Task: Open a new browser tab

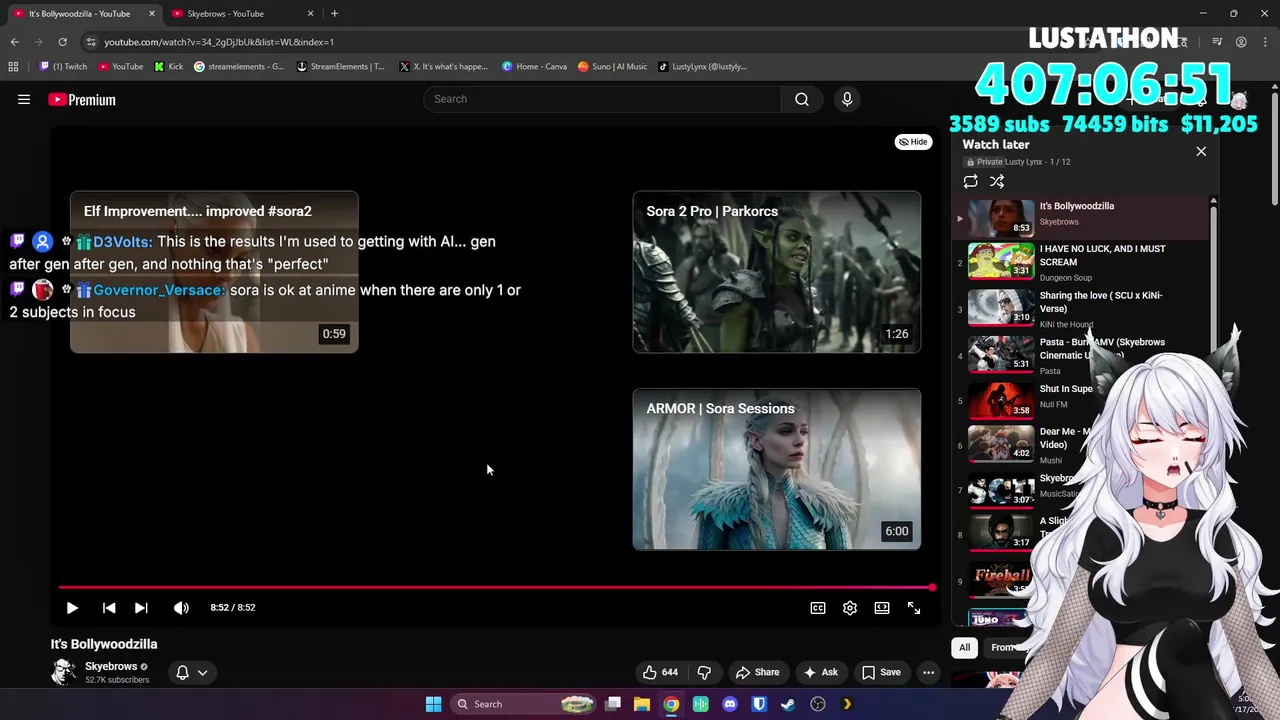Action: 334,14
